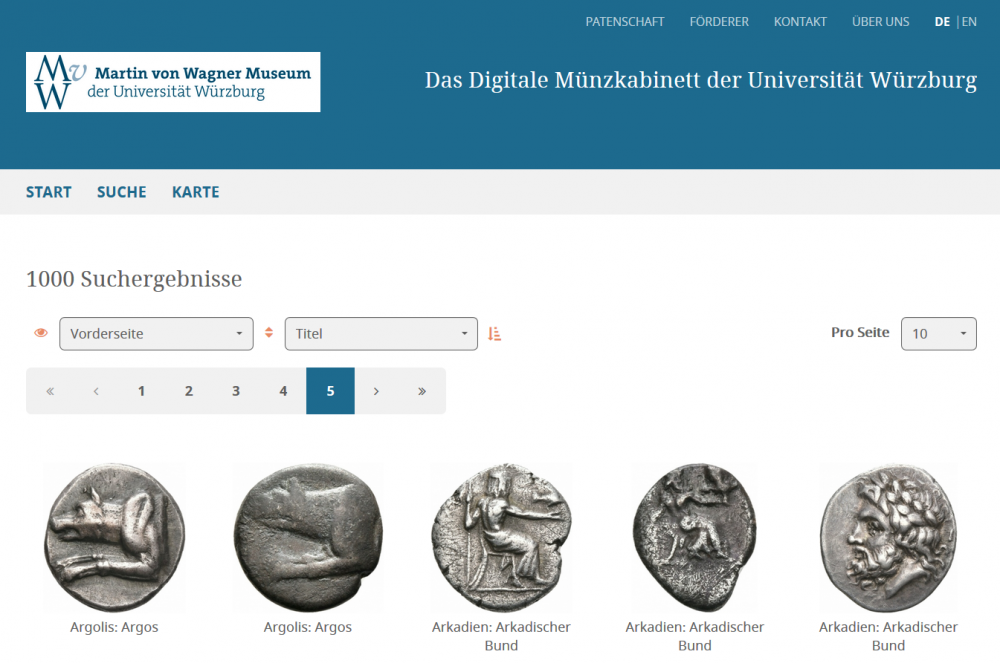
Task: Open the bearded head Arkadischer Bund coin
Action: coord(888,537)
